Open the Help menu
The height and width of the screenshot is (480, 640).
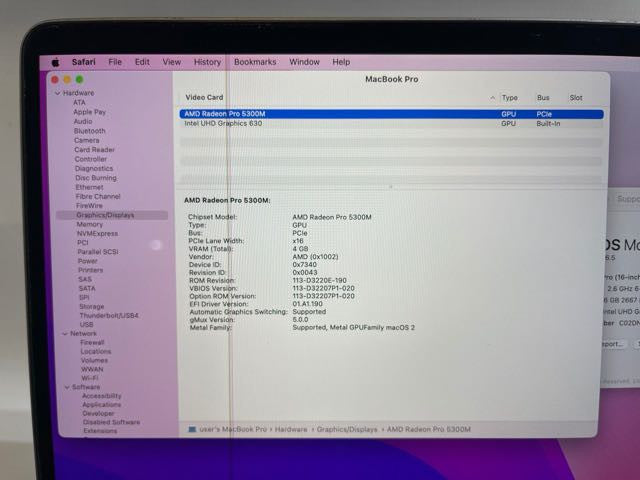(x=341, y=62)
